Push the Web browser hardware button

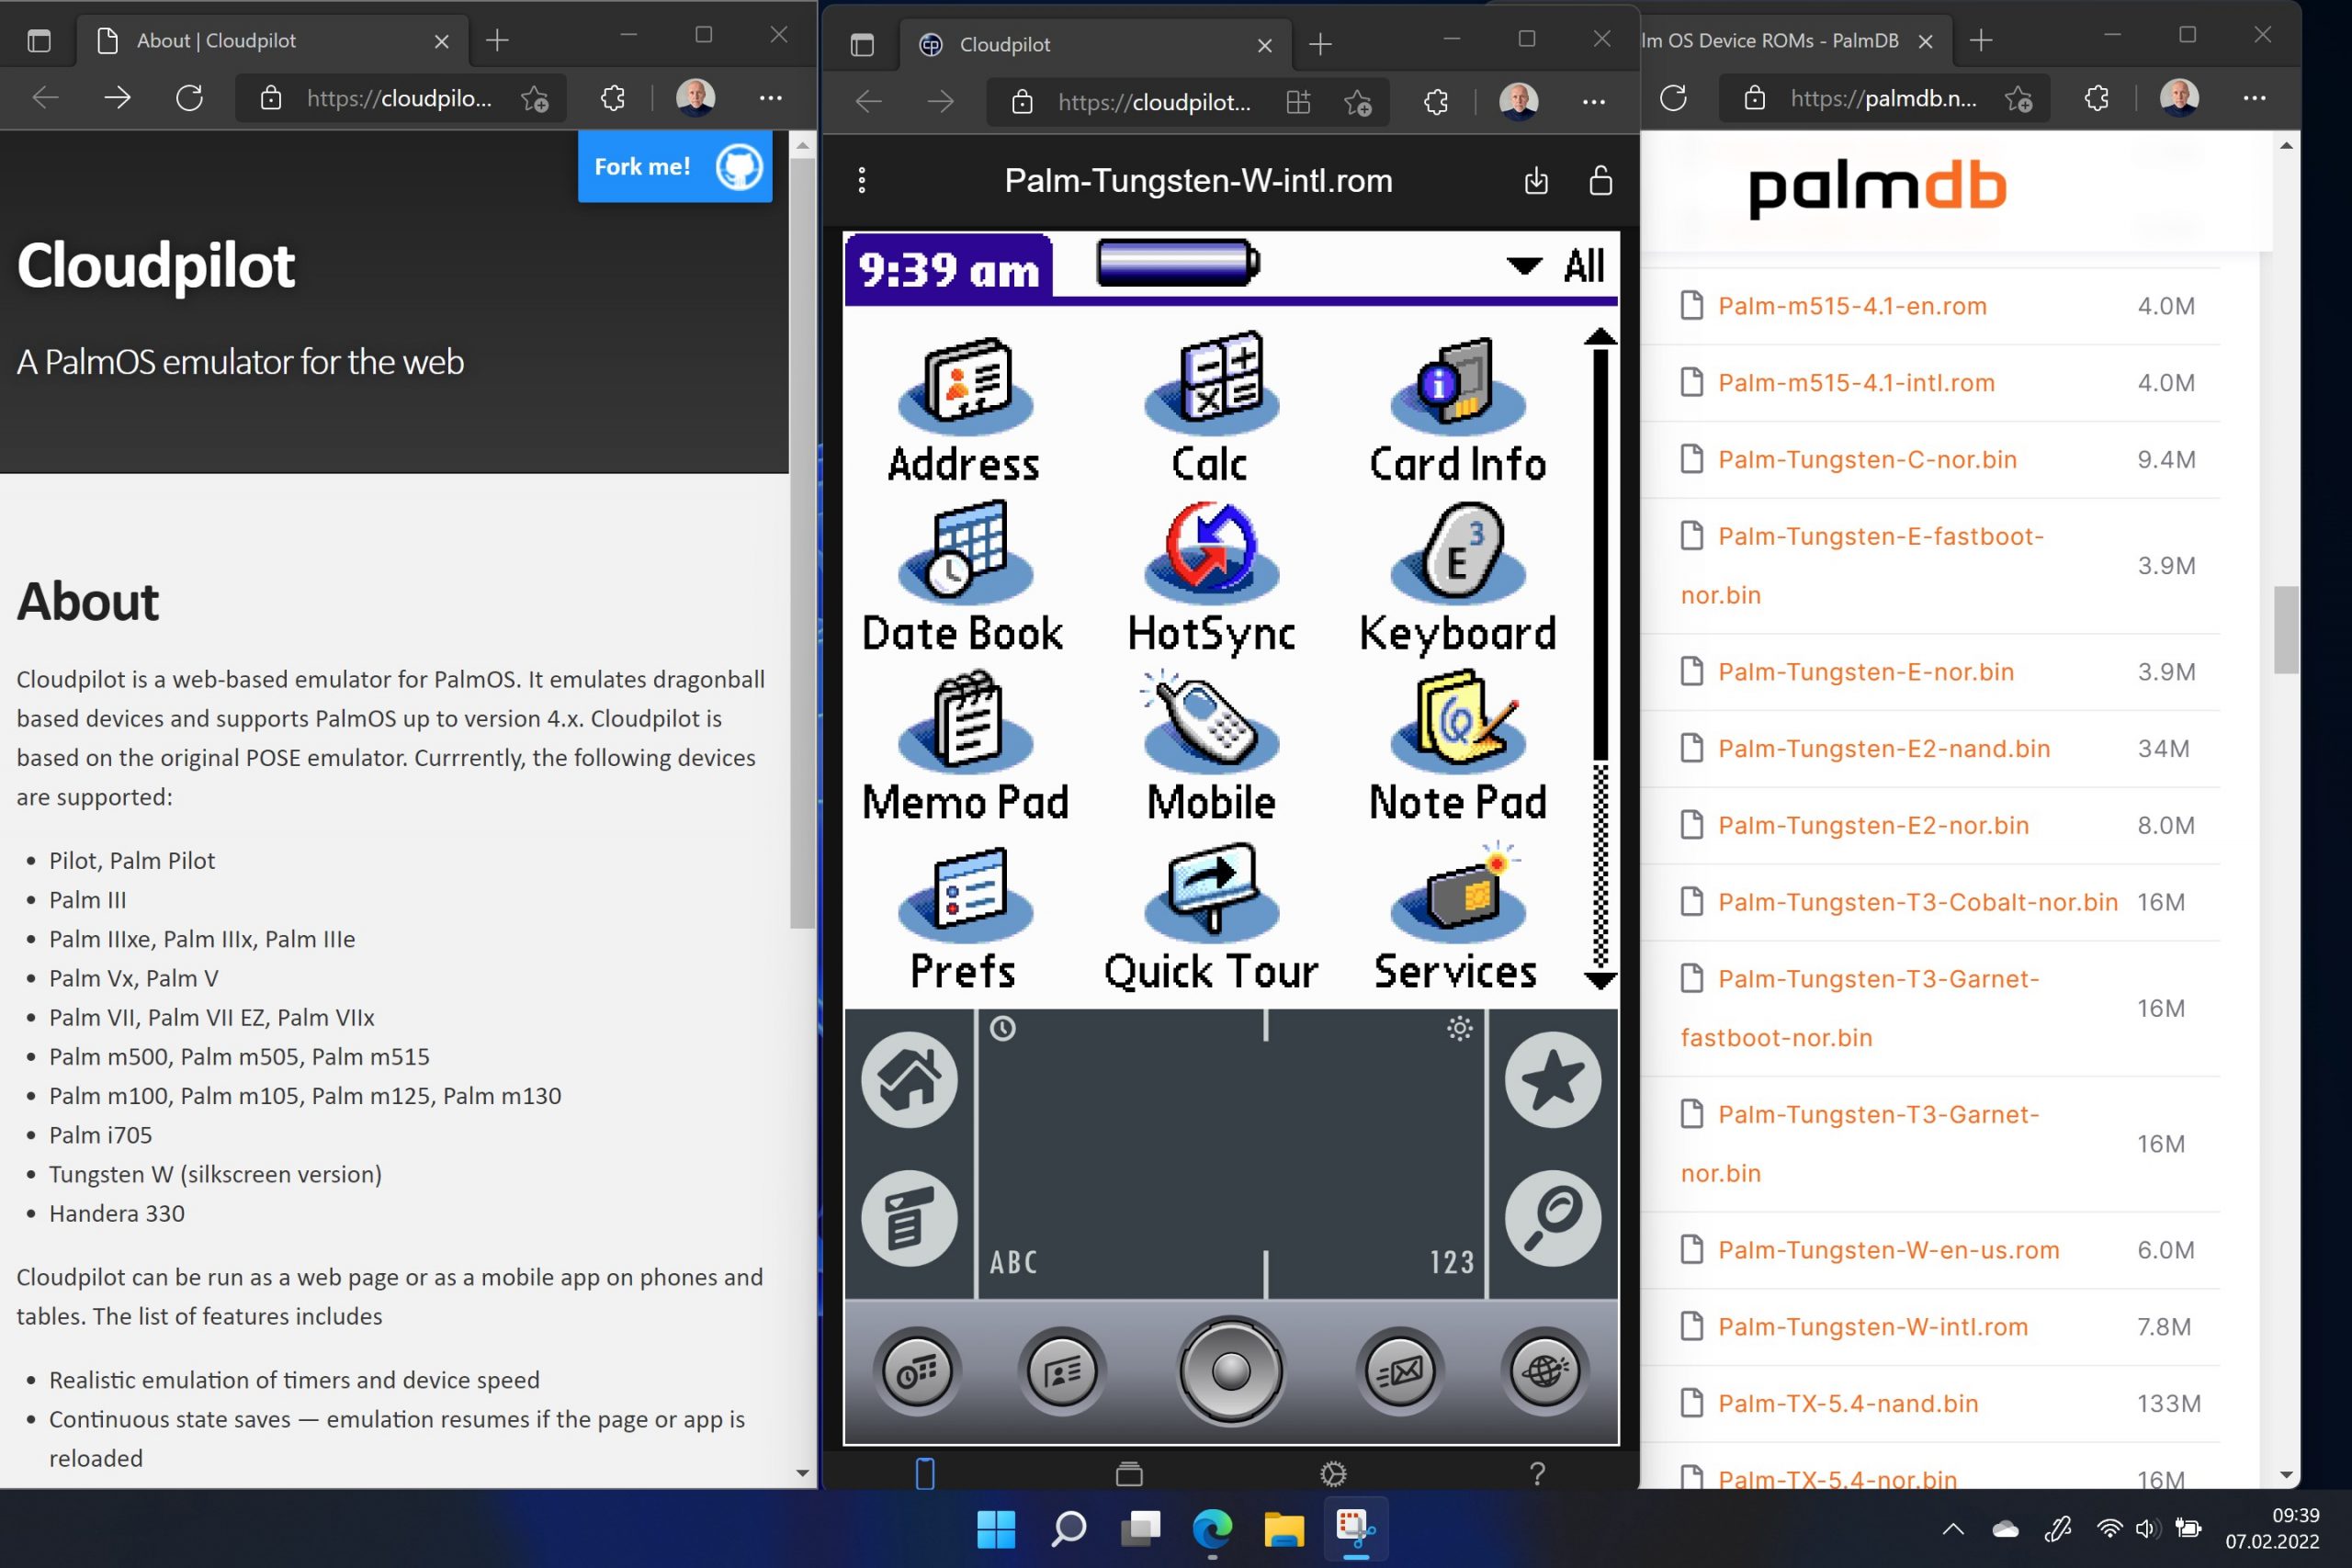tap(1545, 1372)
